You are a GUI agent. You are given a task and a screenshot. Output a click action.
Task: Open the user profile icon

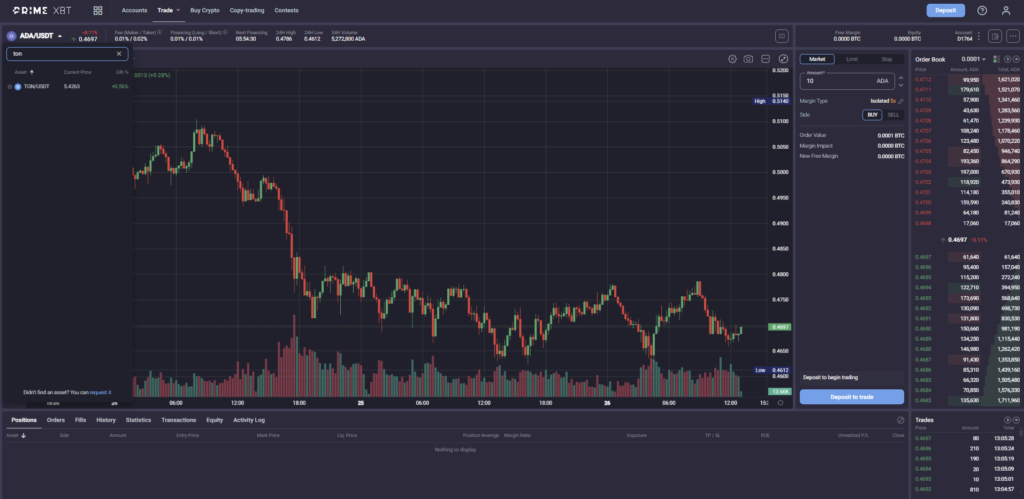click(x=1006, y=10)
